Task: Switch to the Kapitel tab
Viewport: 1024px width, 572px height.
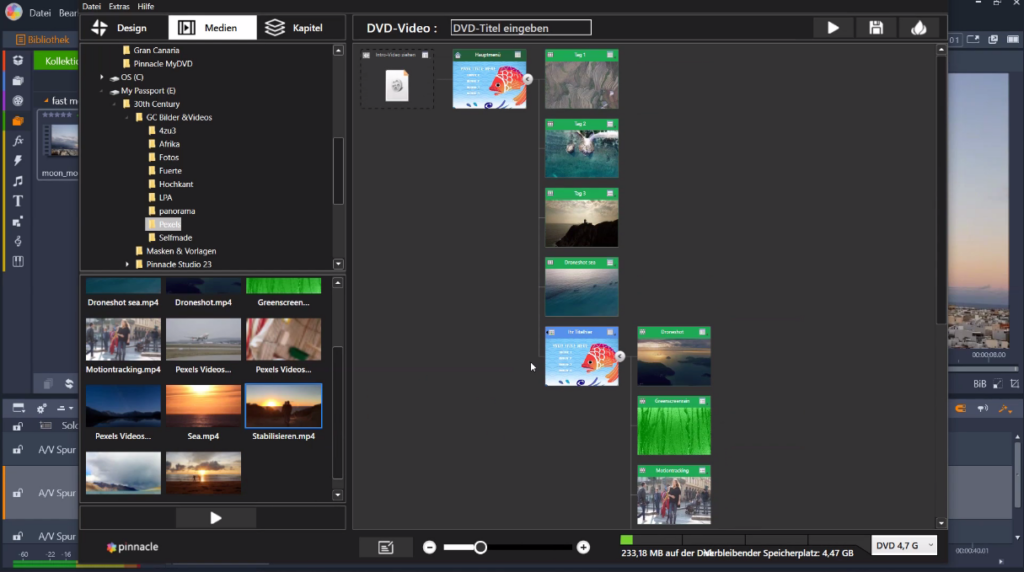Action: pos(294,28)
